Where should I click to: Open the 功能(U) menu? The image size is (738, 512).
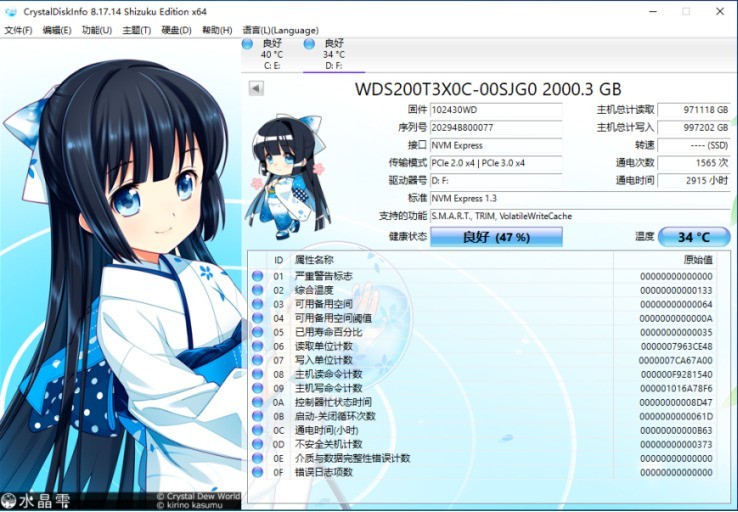coord(96,31)
